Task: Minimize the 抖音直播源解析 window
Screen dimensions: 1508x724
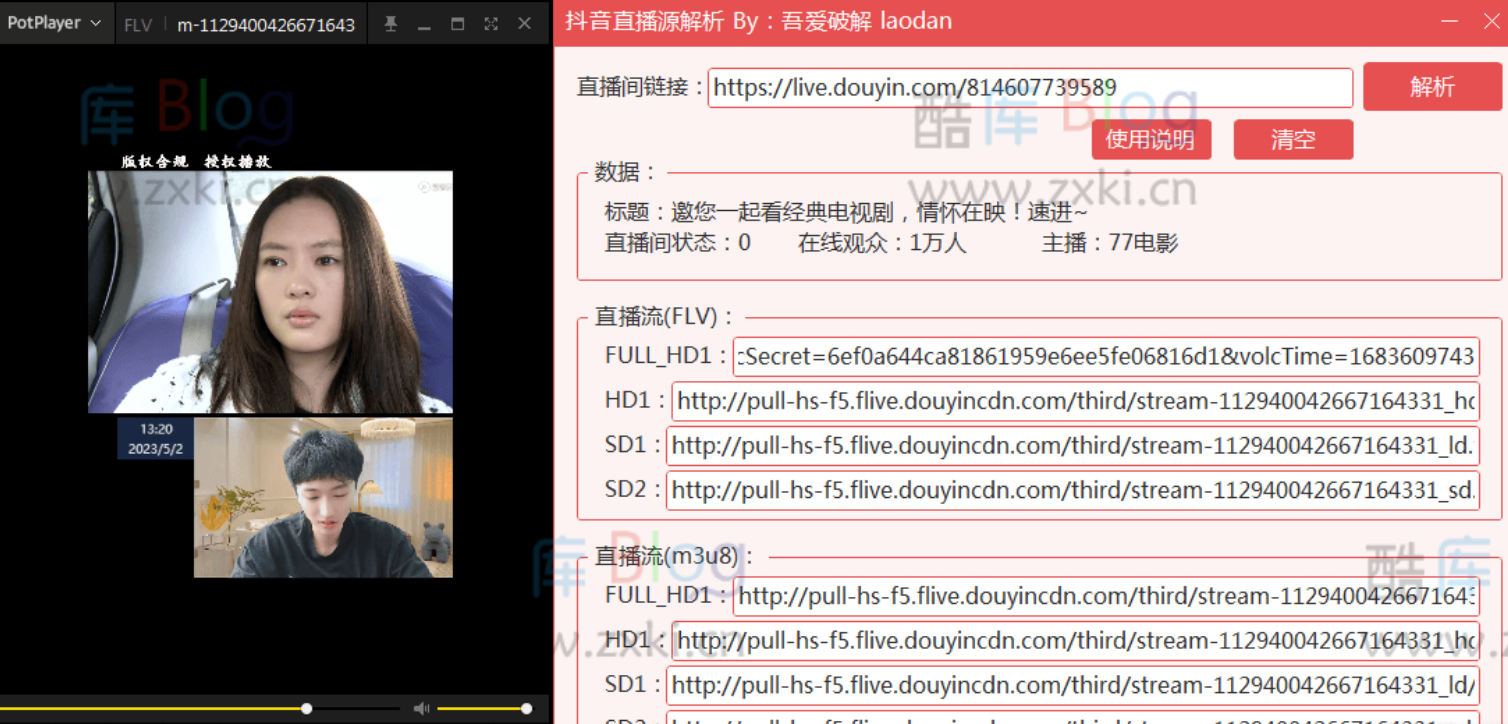Action: [x=1448, y=22]
